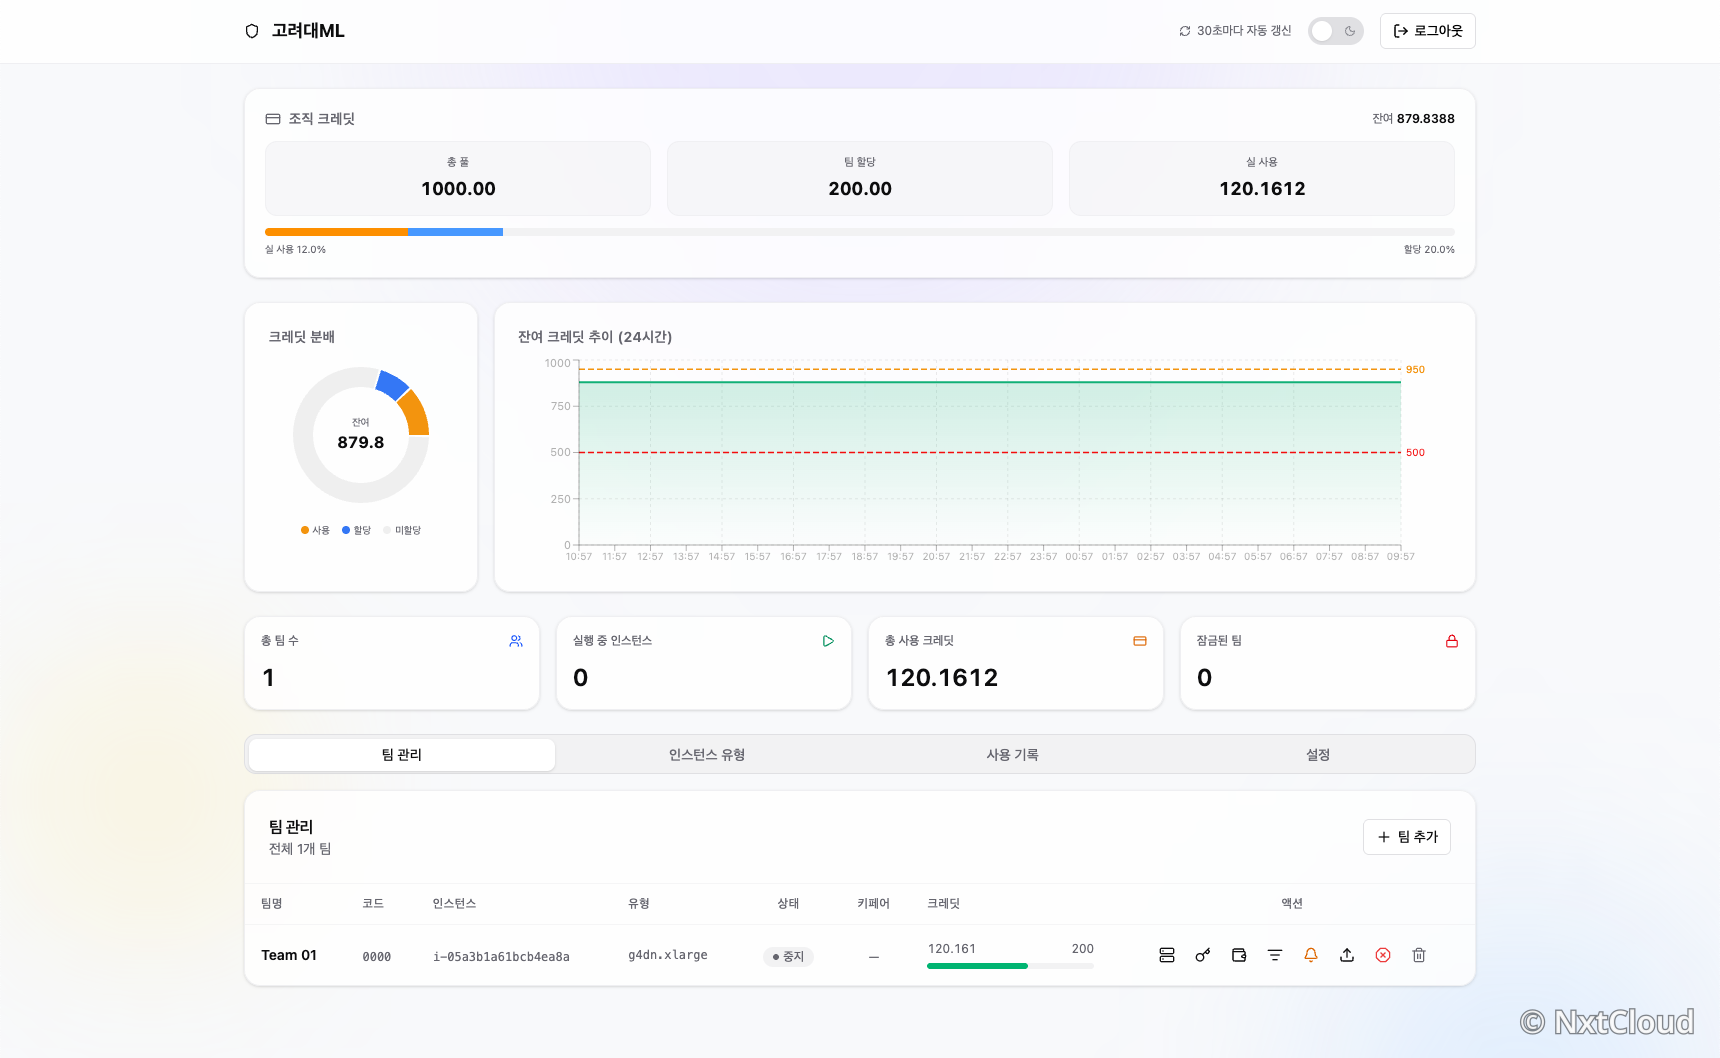Select the 설정 tab
The width and height of the screenshot is (1720, 1058).
click(1318, 755)
